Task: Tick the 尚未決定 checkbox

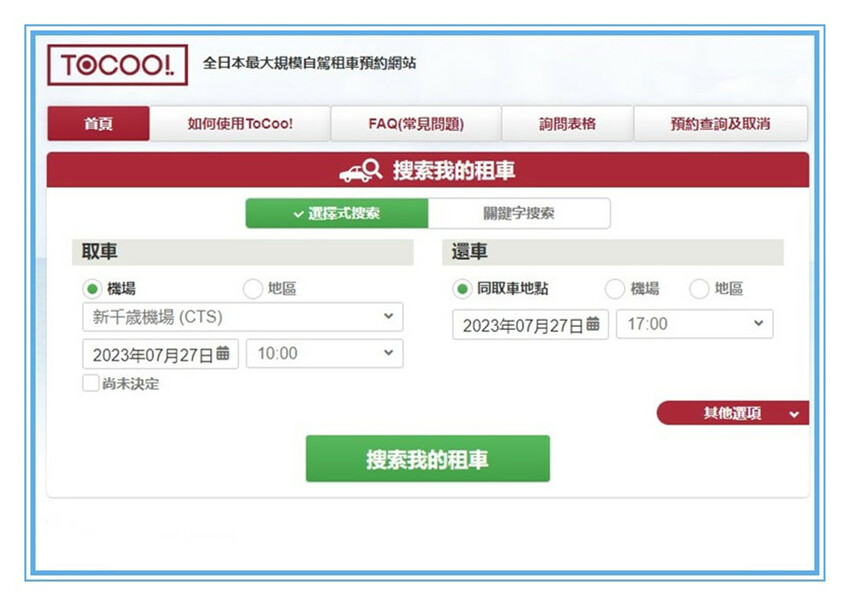Action: pyautogui.click(x=91, y=383)
